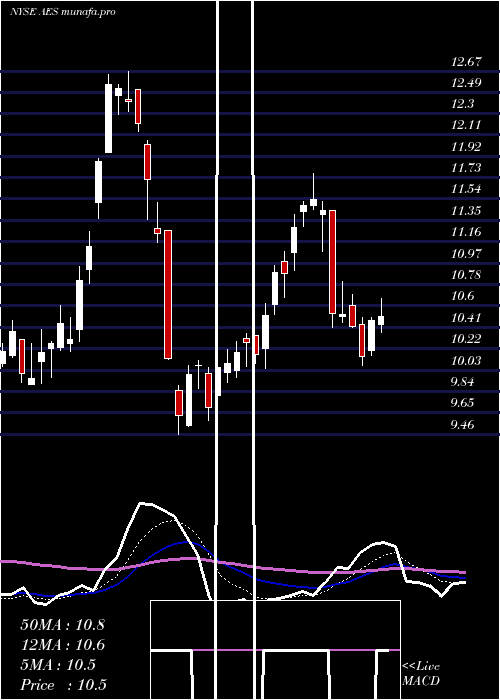This screenshot has height=700, width=500.
Task: Click the last white candlestick at chart right
Action: click(381, 319)
